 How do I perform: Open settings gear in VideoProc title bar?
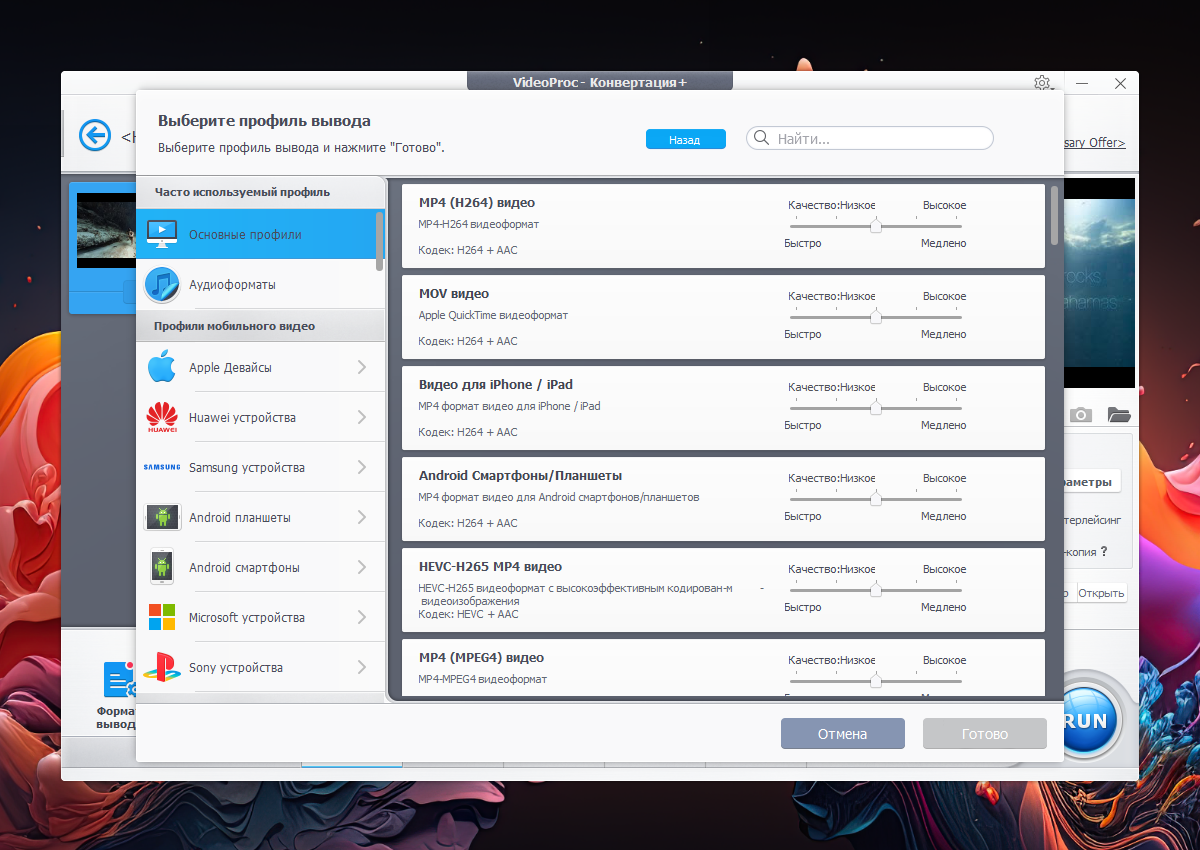point(1042,83)
